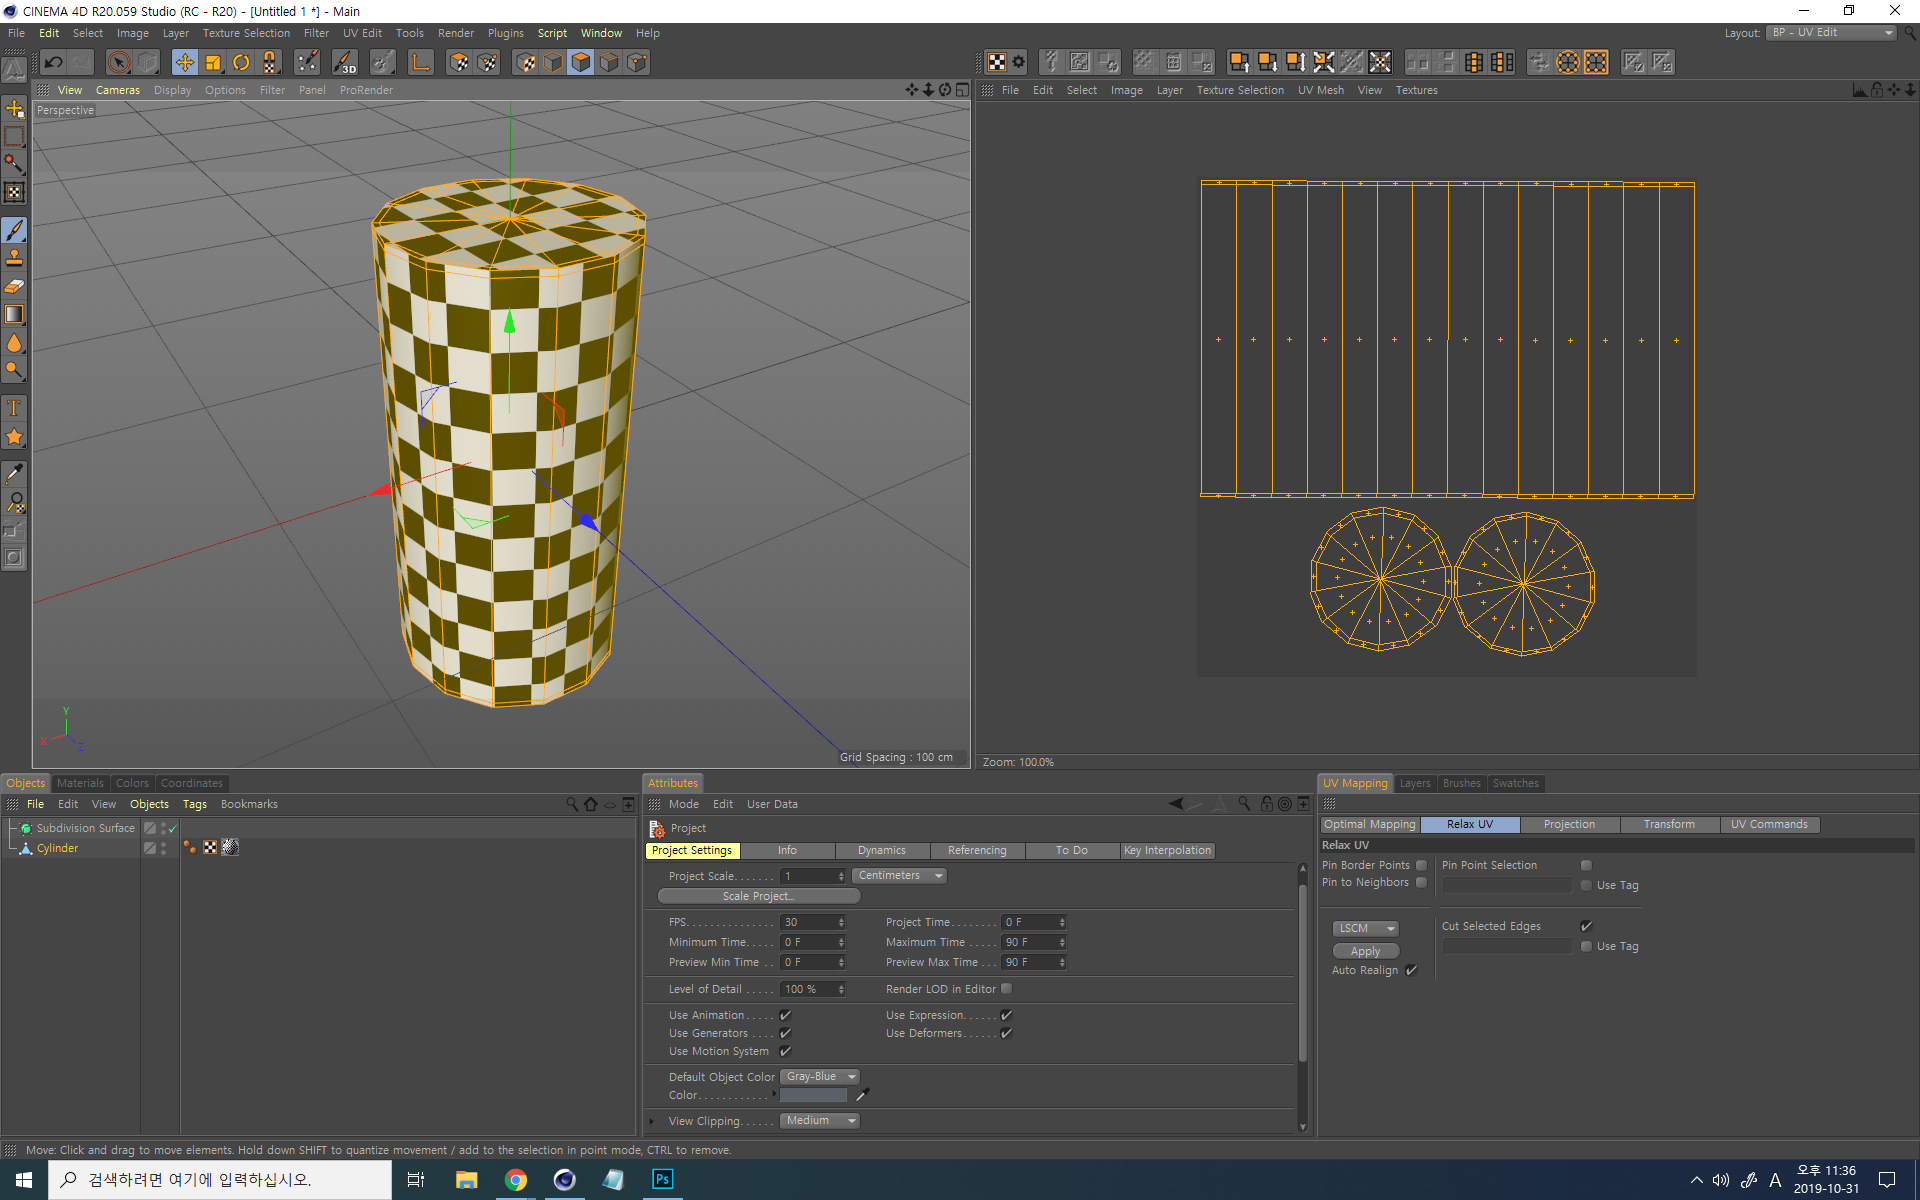Enable Pin Border Points checkbox
The image size is (1920, 1200).
[1421, 866]
